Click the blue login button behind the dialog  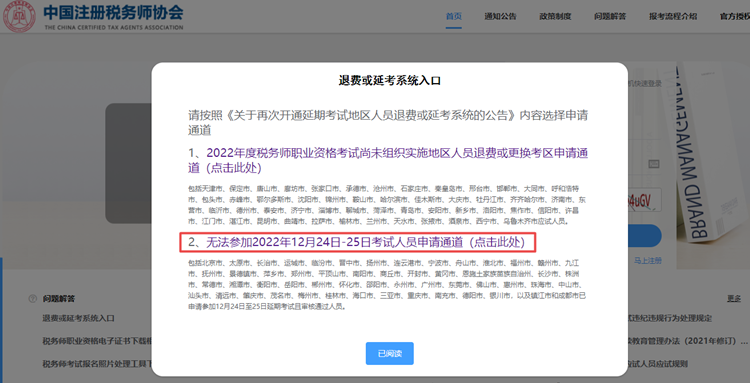[x=645, y=236]
